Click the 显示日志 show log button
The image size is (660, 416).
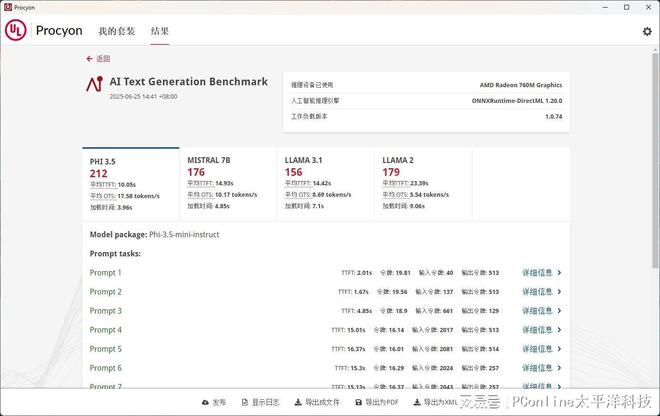coord(260,403)
